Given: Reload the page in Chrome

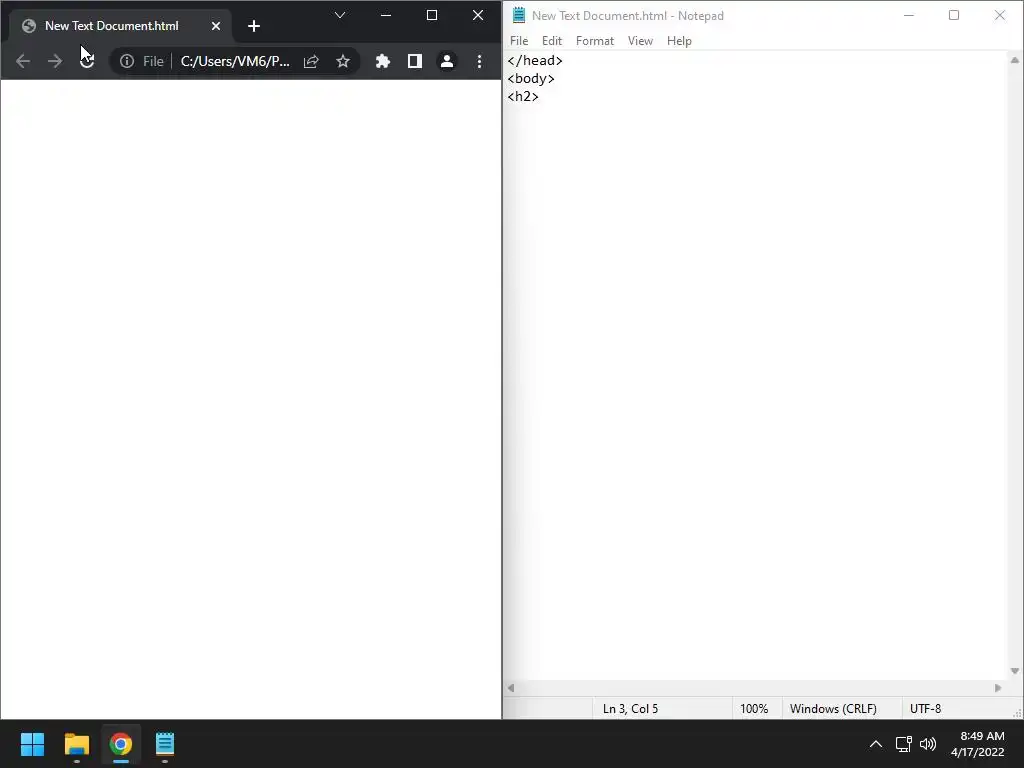Looking at the screenshot, I should 87,61.
